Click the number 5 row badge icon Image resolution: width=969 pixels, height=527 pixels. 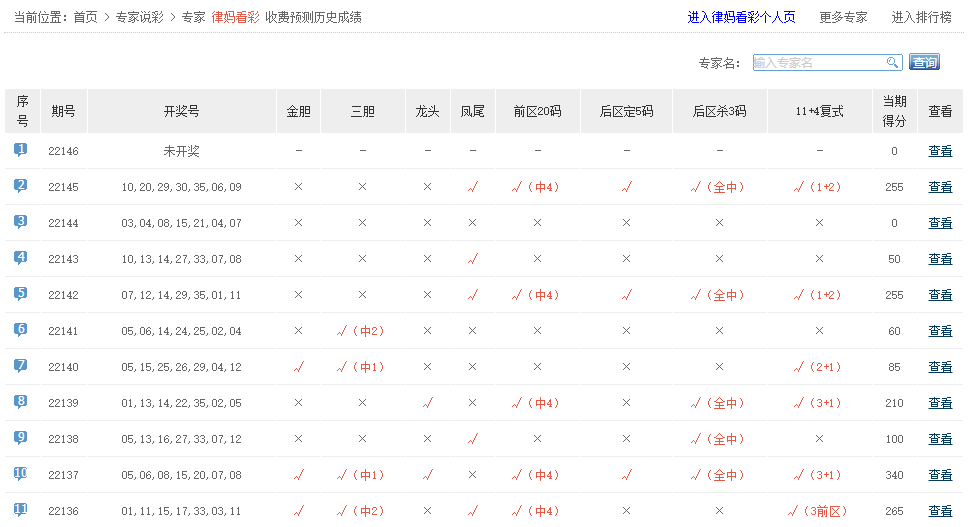point(21,294)
